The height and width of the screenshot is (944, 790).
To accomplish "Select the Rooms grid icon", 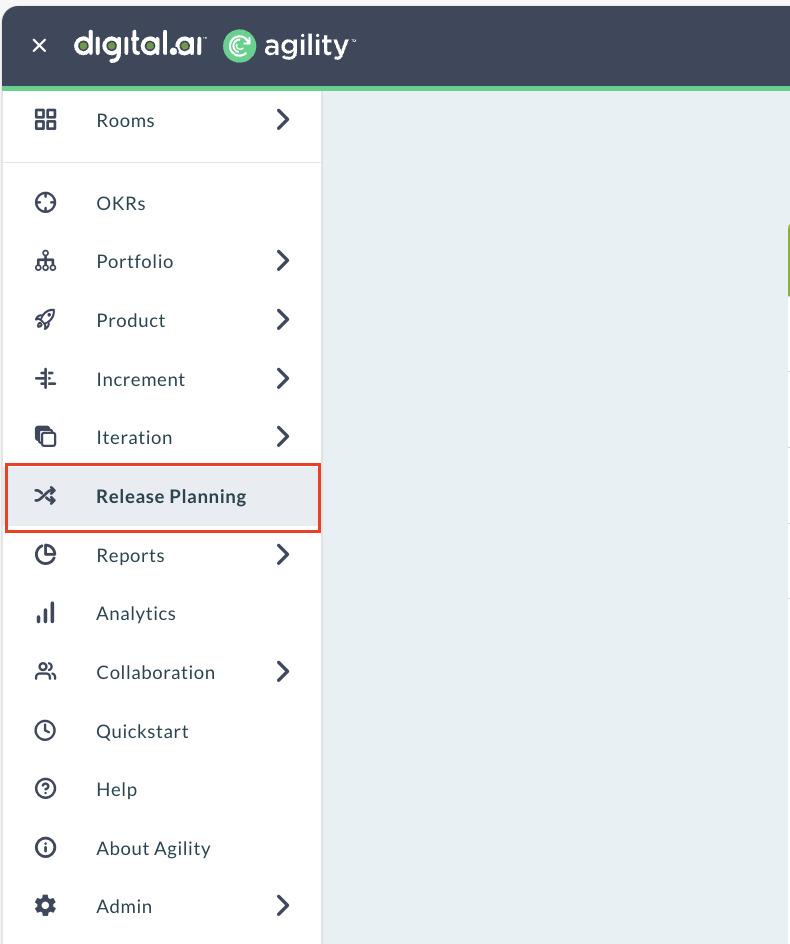I will [x=45, y=119].
